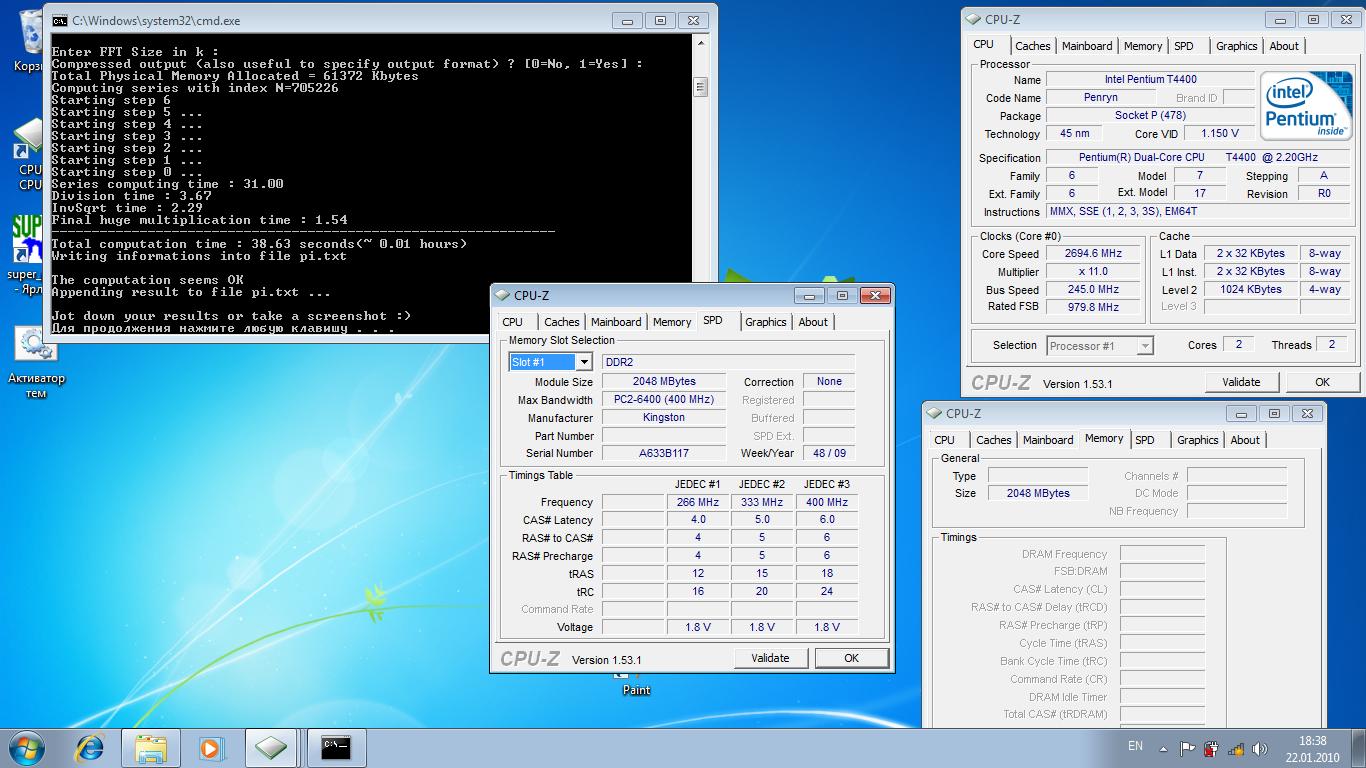Click the Size value in the Memory CPU-Z window
Image resolution: width=1366 pixels, height=768 pixels.
click(1038, 494)
